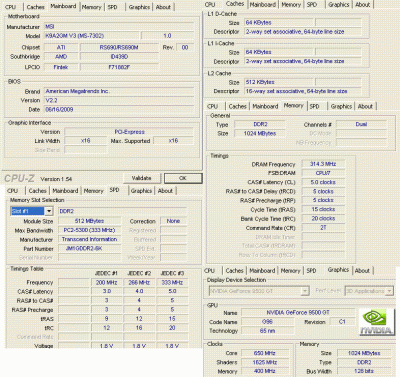Image resolution: width=400 pixels, height=377 pixels.
Task: Click the L2 Cache Size 512 KBytes field
Action: [279, 82]
